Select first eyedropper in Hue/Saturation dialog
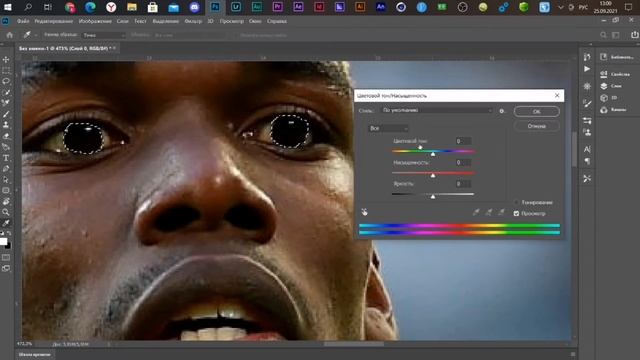Image resolution: width=640 pixels, height=360 pixels. (x=476, y=212)
